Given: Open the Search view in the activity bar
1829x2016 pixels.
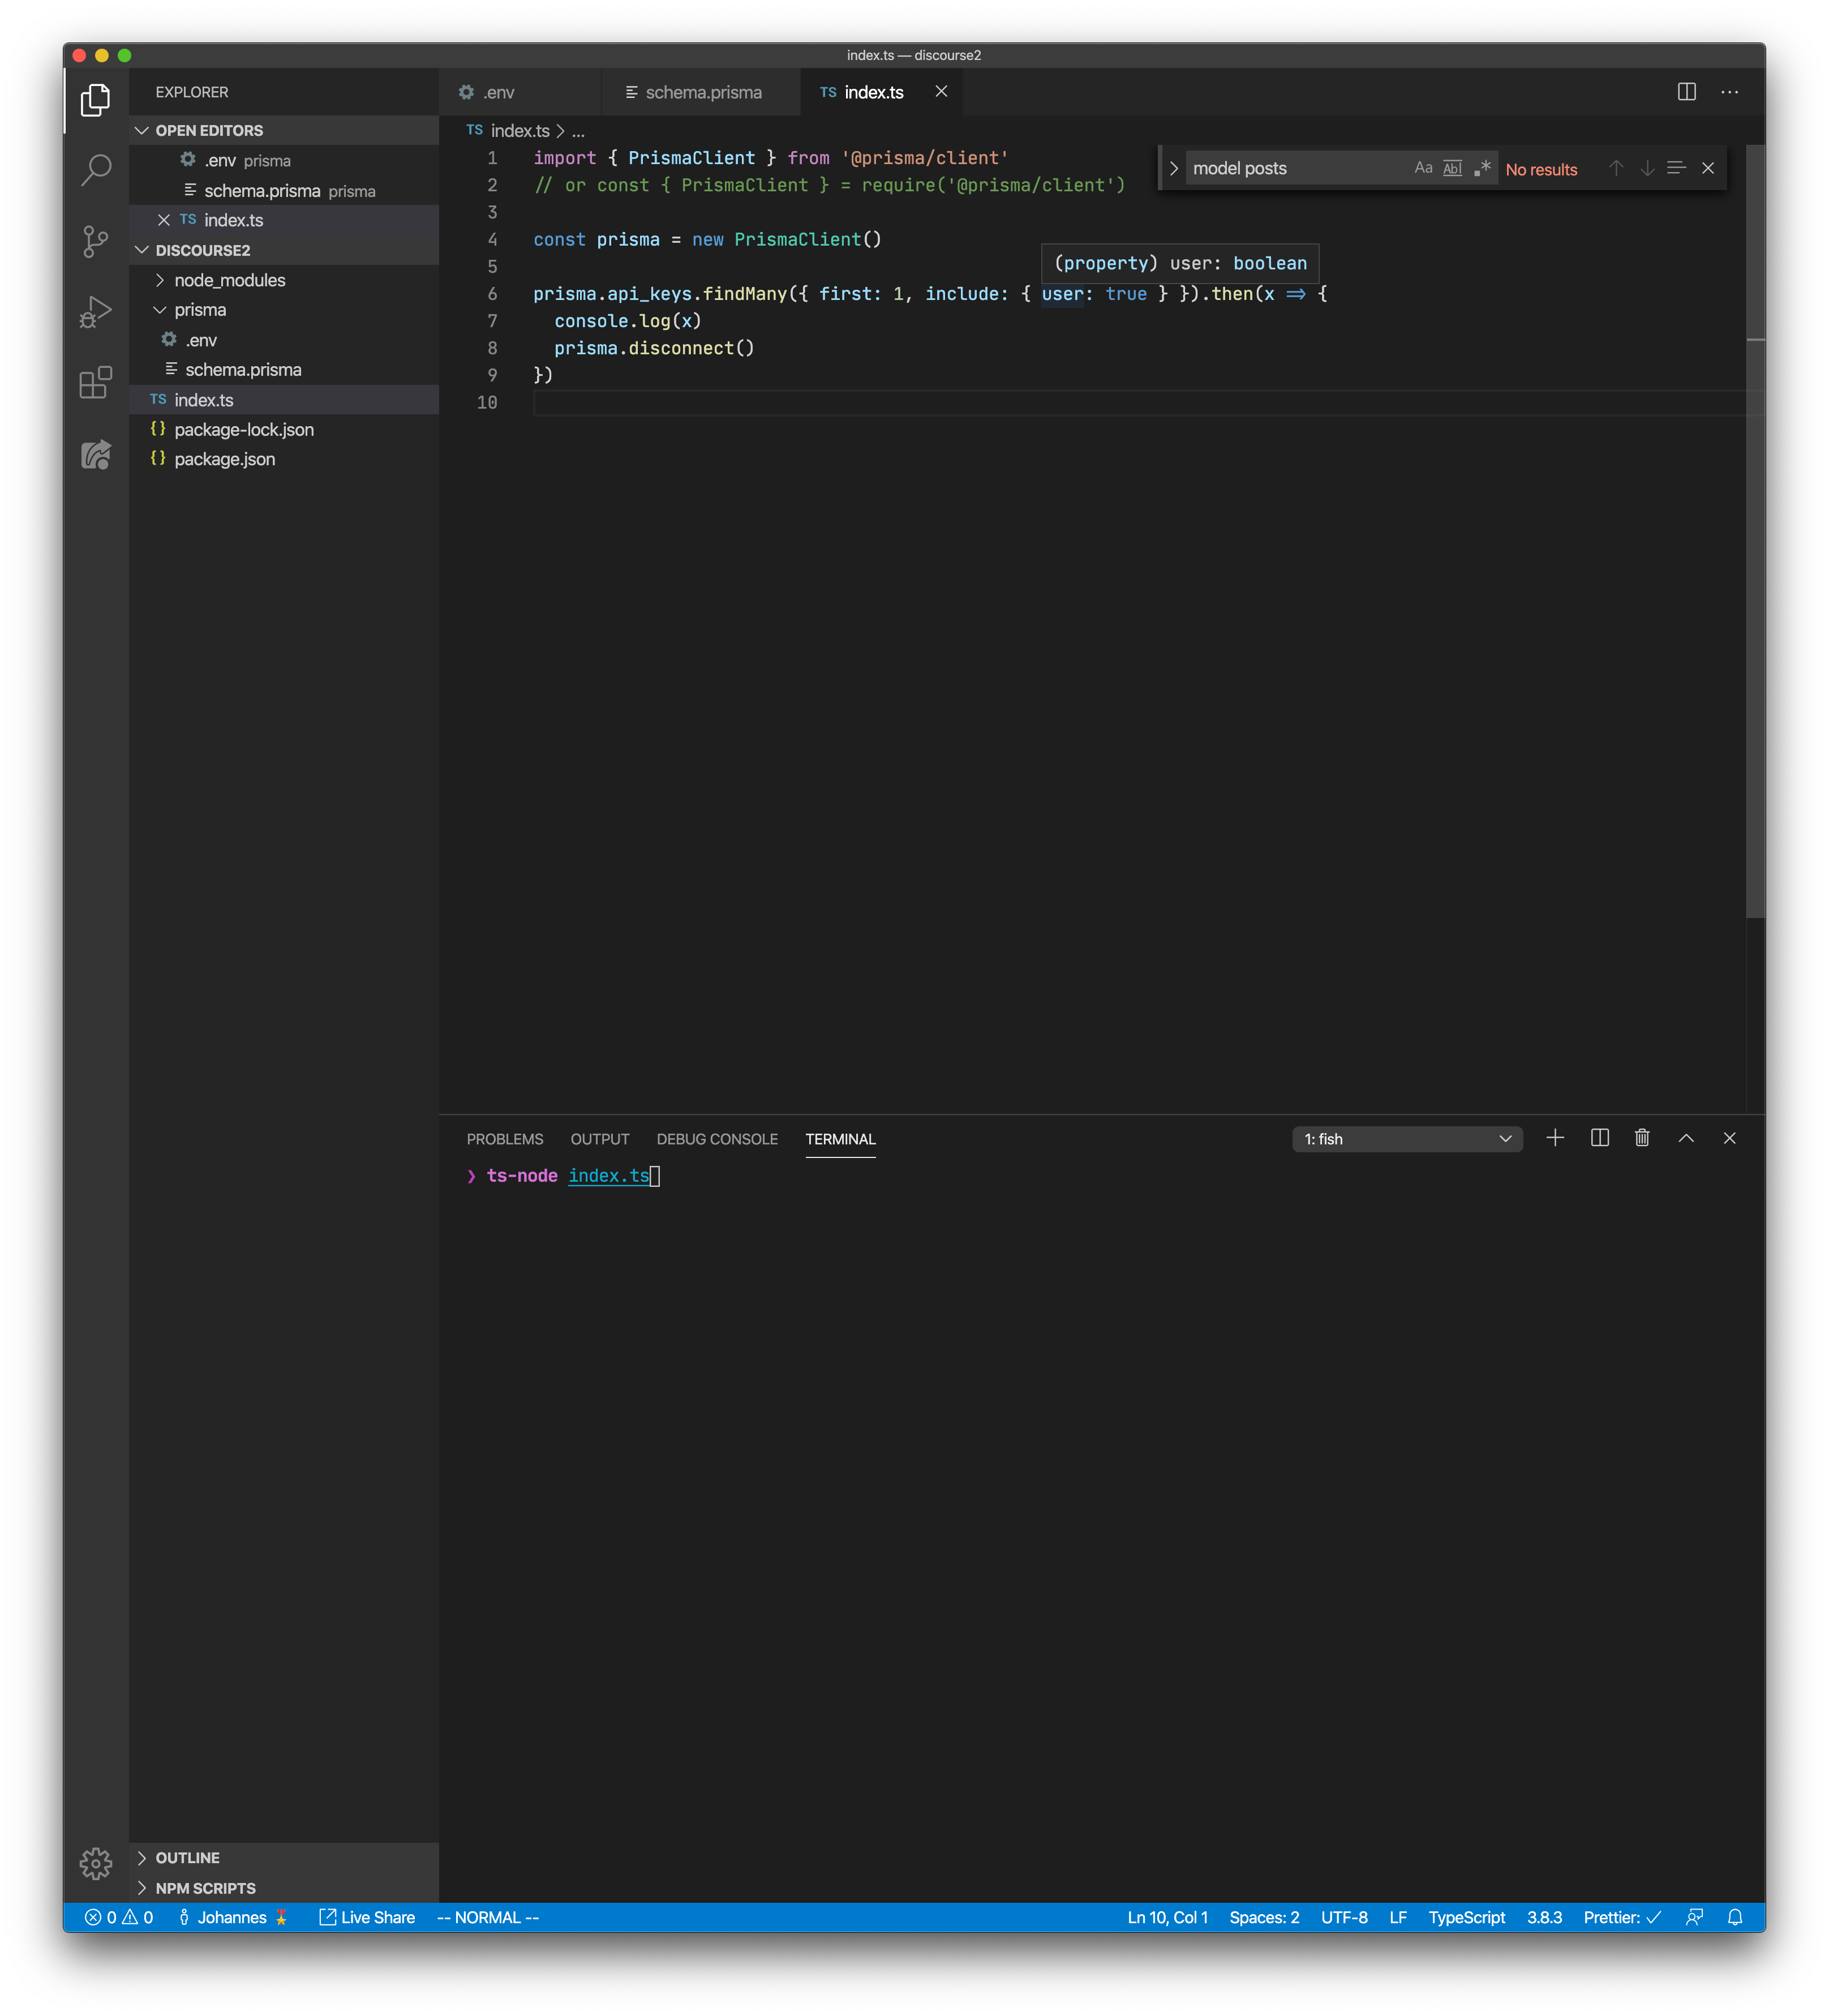Looking at the screenshot, I should click(x=96, y=170).
